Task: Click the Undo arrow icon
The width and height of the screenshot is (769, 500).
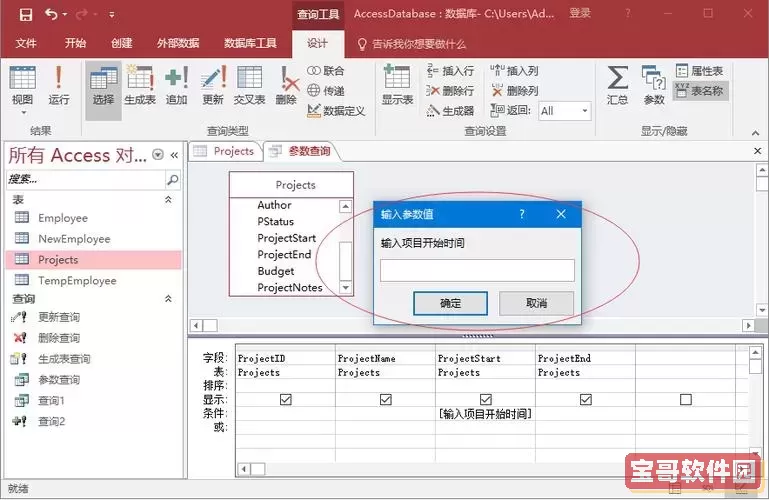Action: point(51,14)
